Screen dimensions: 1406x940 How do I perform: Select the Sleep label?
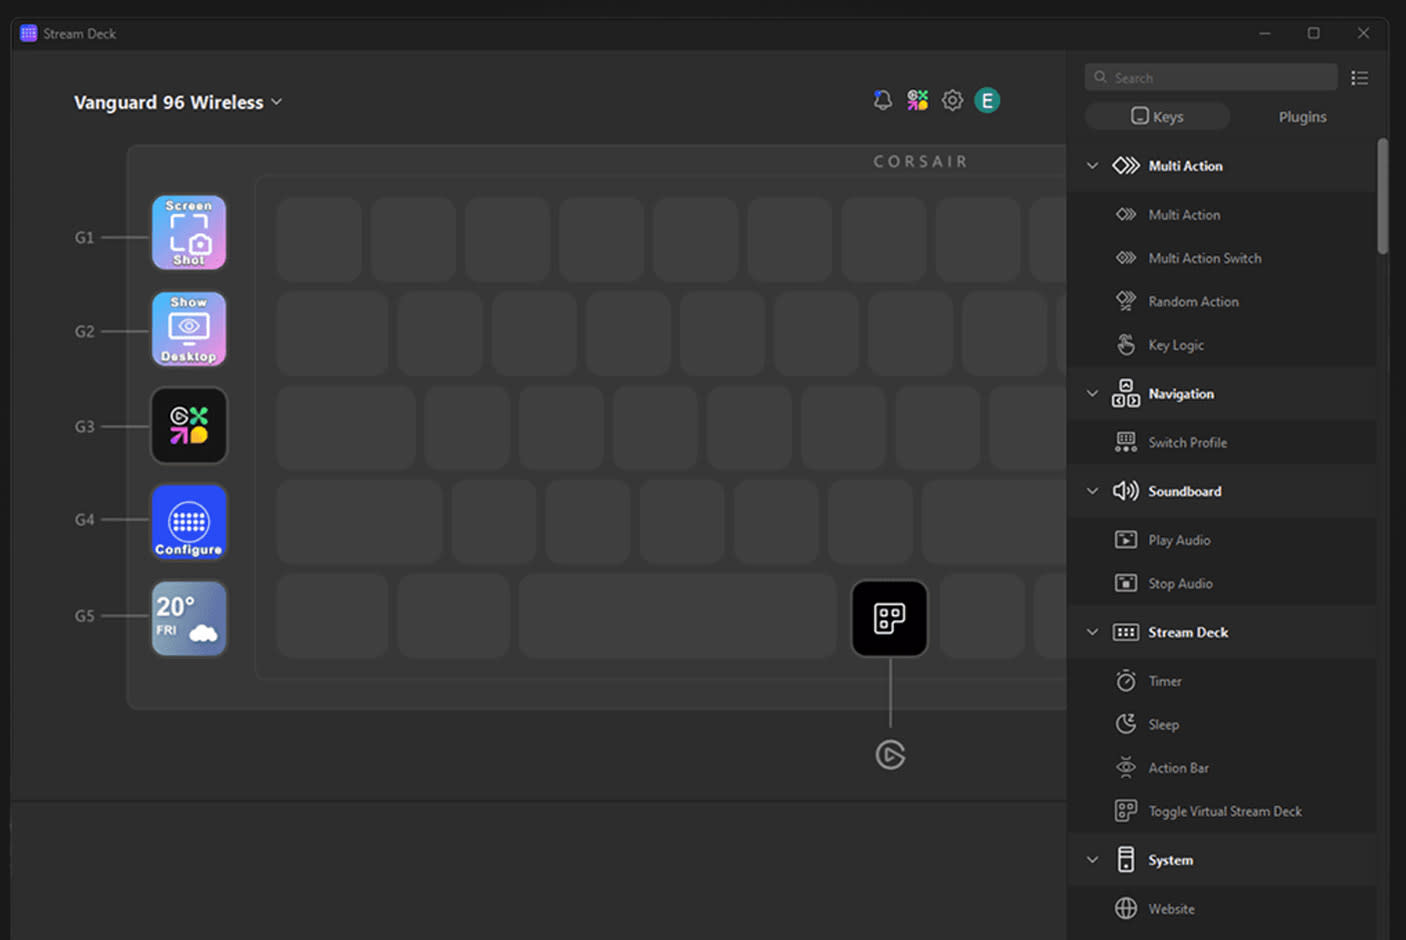pos(1163,724)
